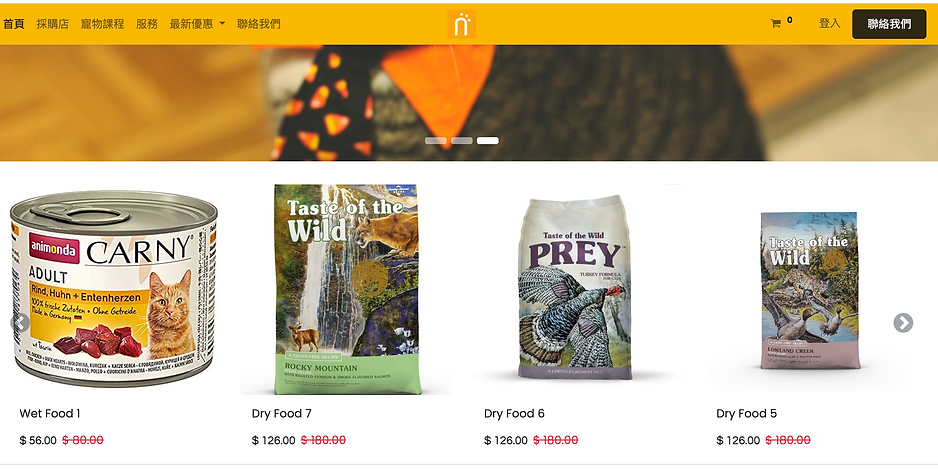This screenshot has height=469, width=938.
Task: Expand the 最新優惠 dropdown arrow
Action: click(x=222, y=24)
